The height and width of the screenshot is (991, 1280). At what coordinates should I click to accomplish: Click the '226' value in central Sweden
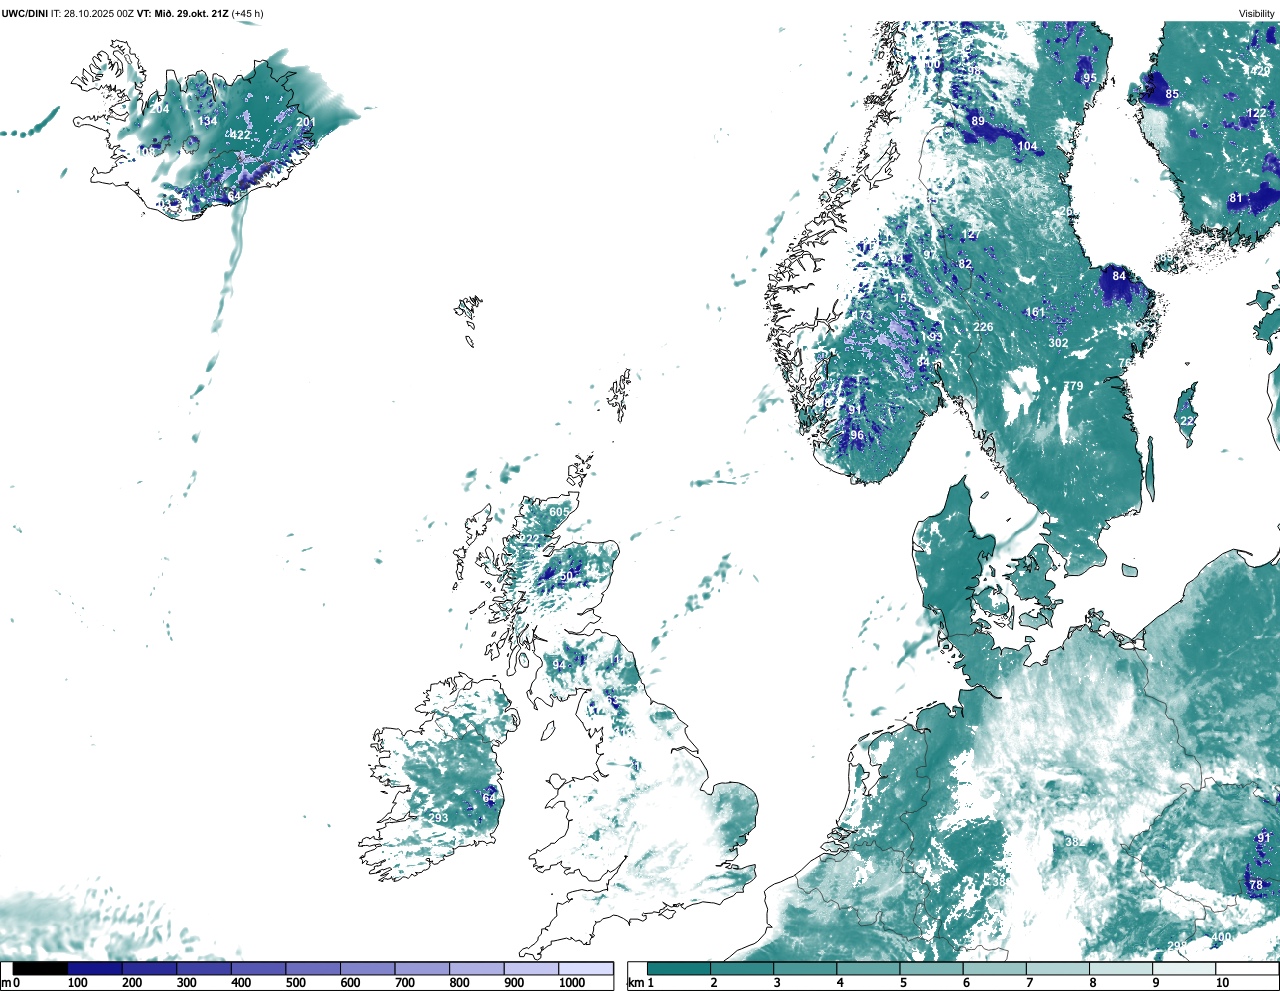983,328
